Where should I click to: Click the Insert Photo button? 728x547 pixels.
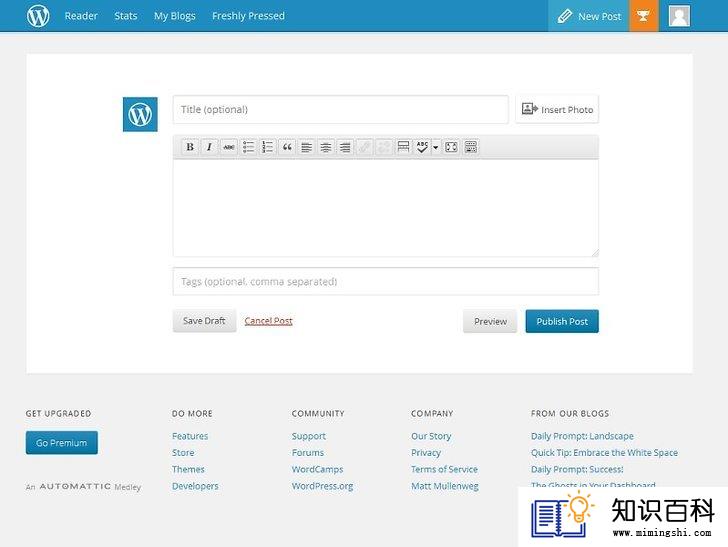tap(557, 110)
